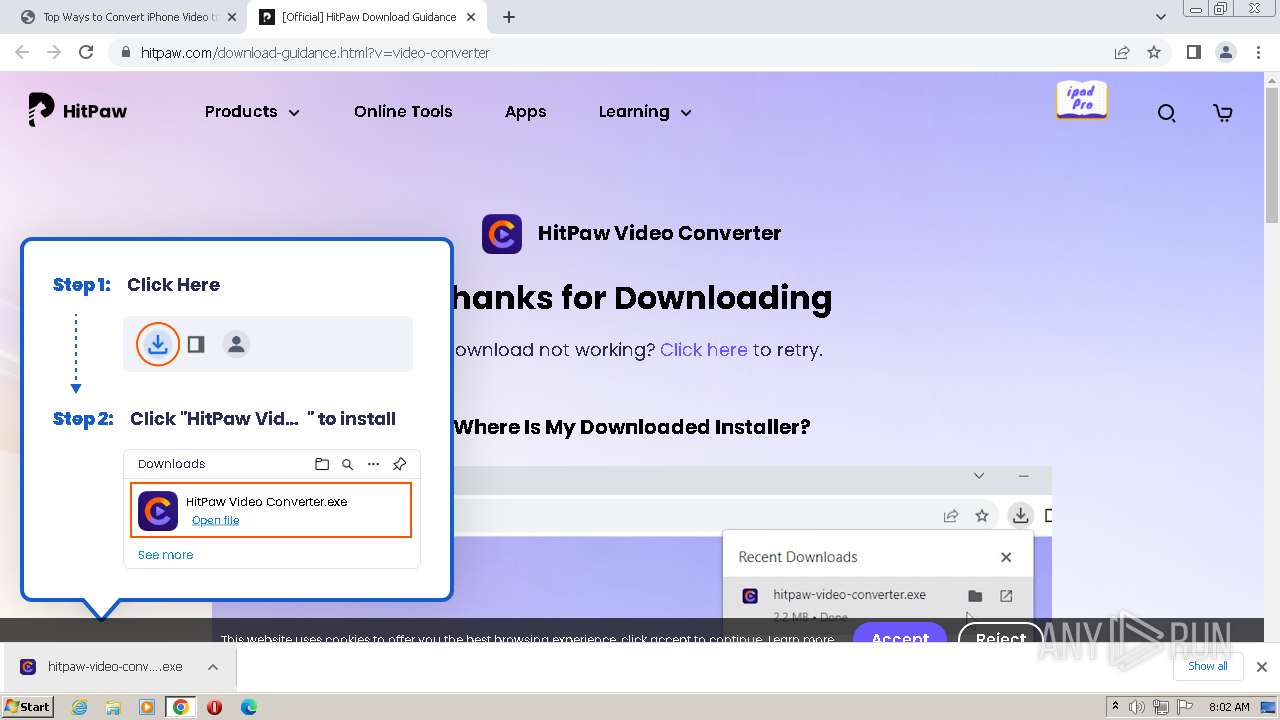1280x720 pixels.
Task: Show all downloads
Action: tap(1208, 666)
